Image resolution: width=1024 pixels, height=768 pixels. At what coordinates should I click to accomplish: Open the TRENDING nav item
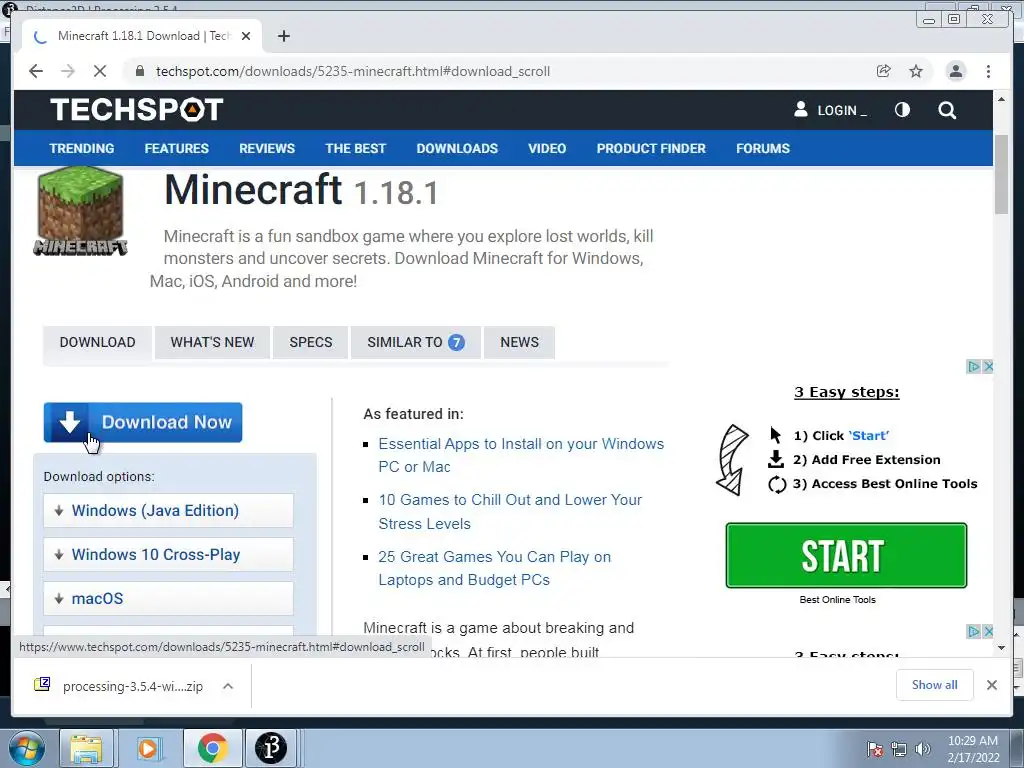point(82,148)
